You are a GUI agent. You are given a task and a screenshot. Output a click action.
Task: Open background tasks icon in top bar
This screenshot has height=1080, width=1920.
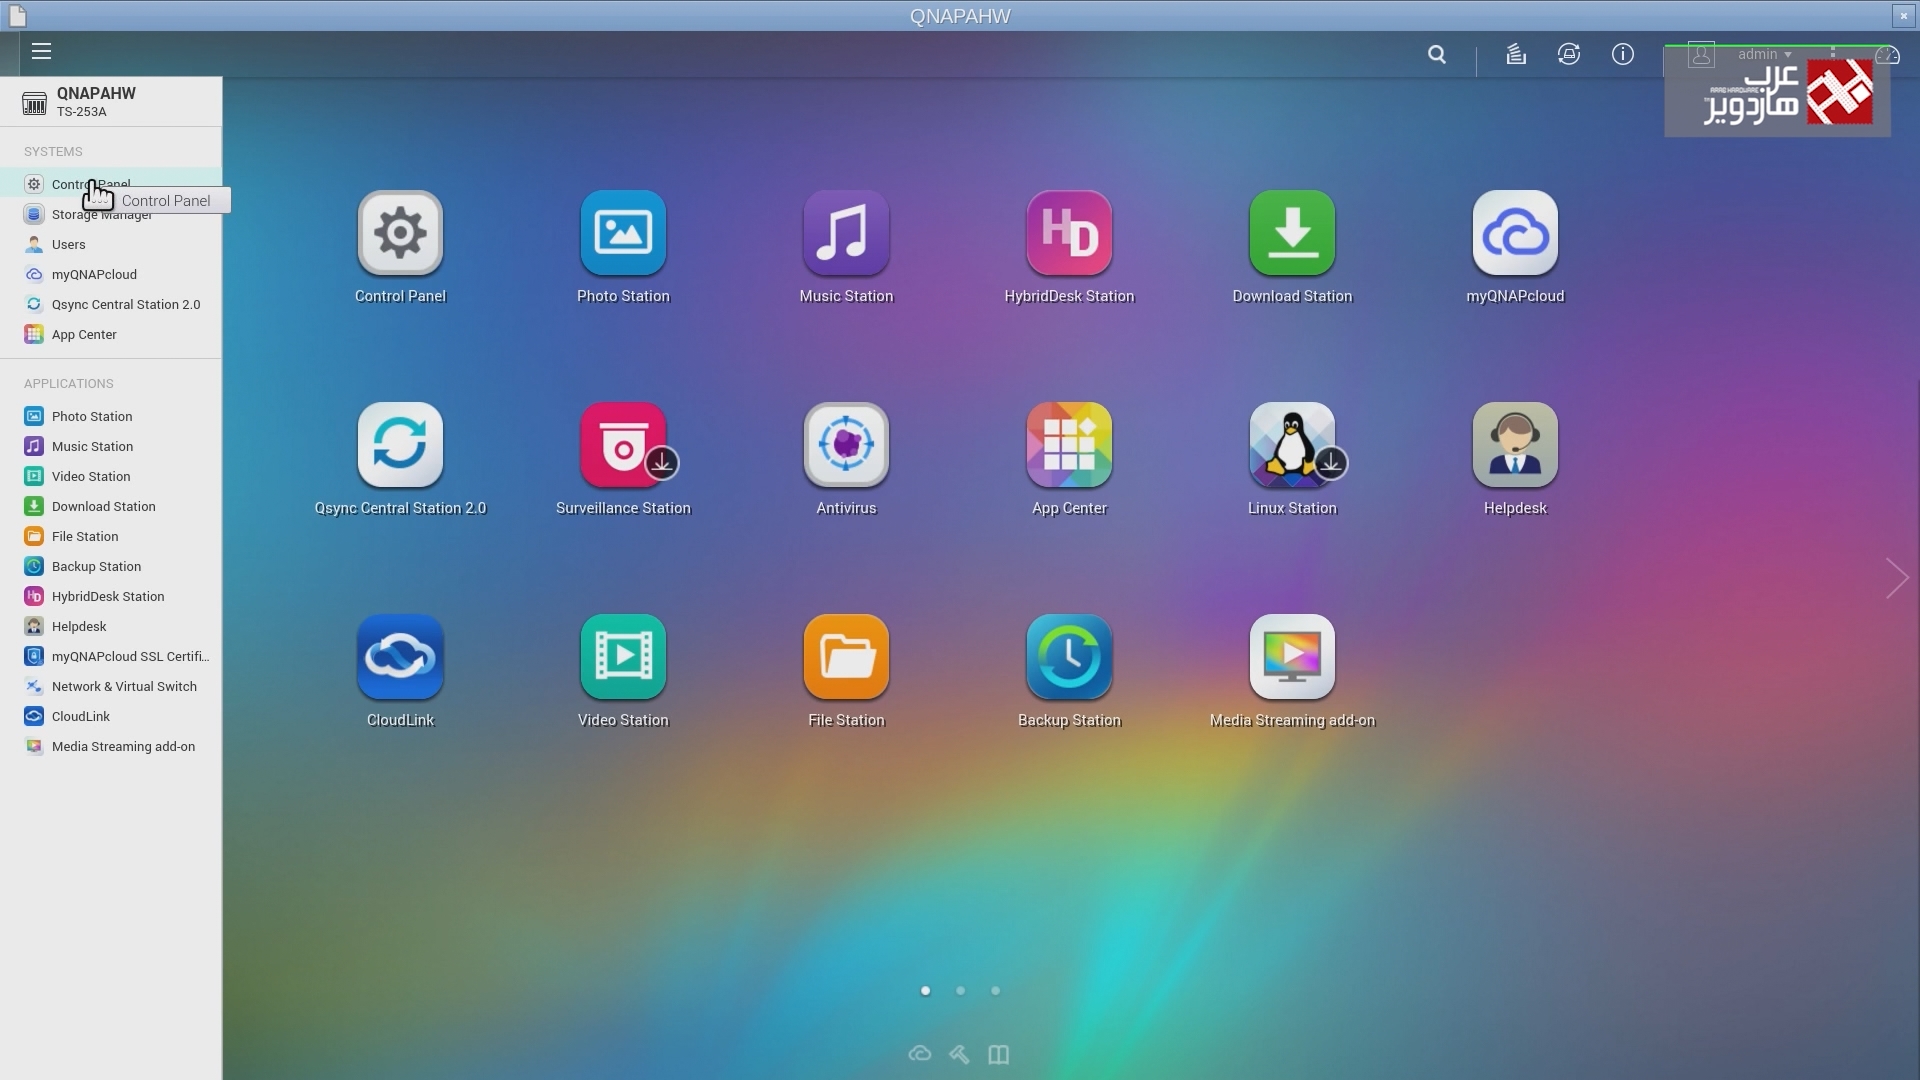[x=1516, y=55]
